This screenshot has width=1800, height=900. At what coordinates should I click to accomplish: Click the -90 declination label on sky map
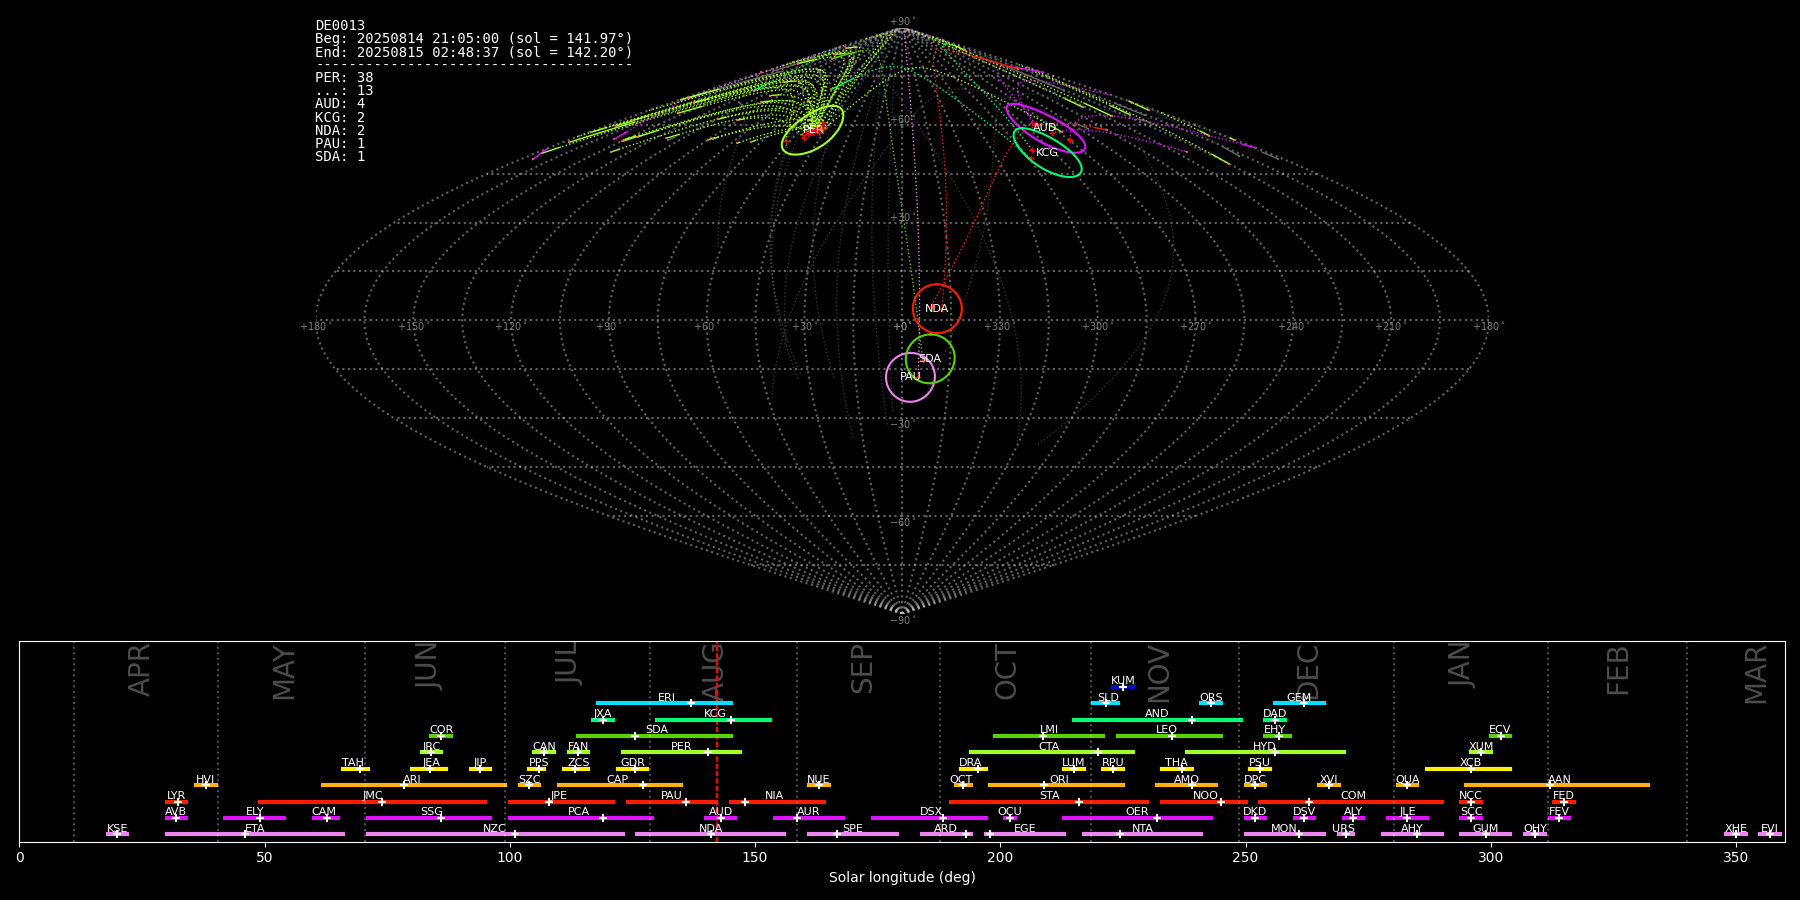[x=901, y=621]
